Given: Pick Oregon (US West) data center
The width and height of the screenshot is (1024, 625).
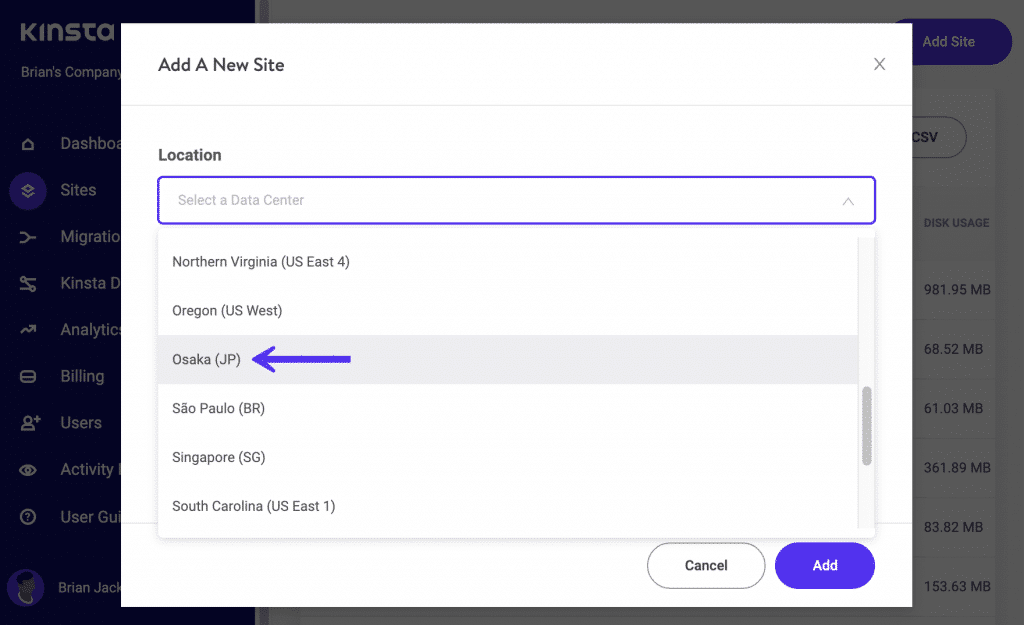Looking at the screenshot, I should tap(227, 311).
